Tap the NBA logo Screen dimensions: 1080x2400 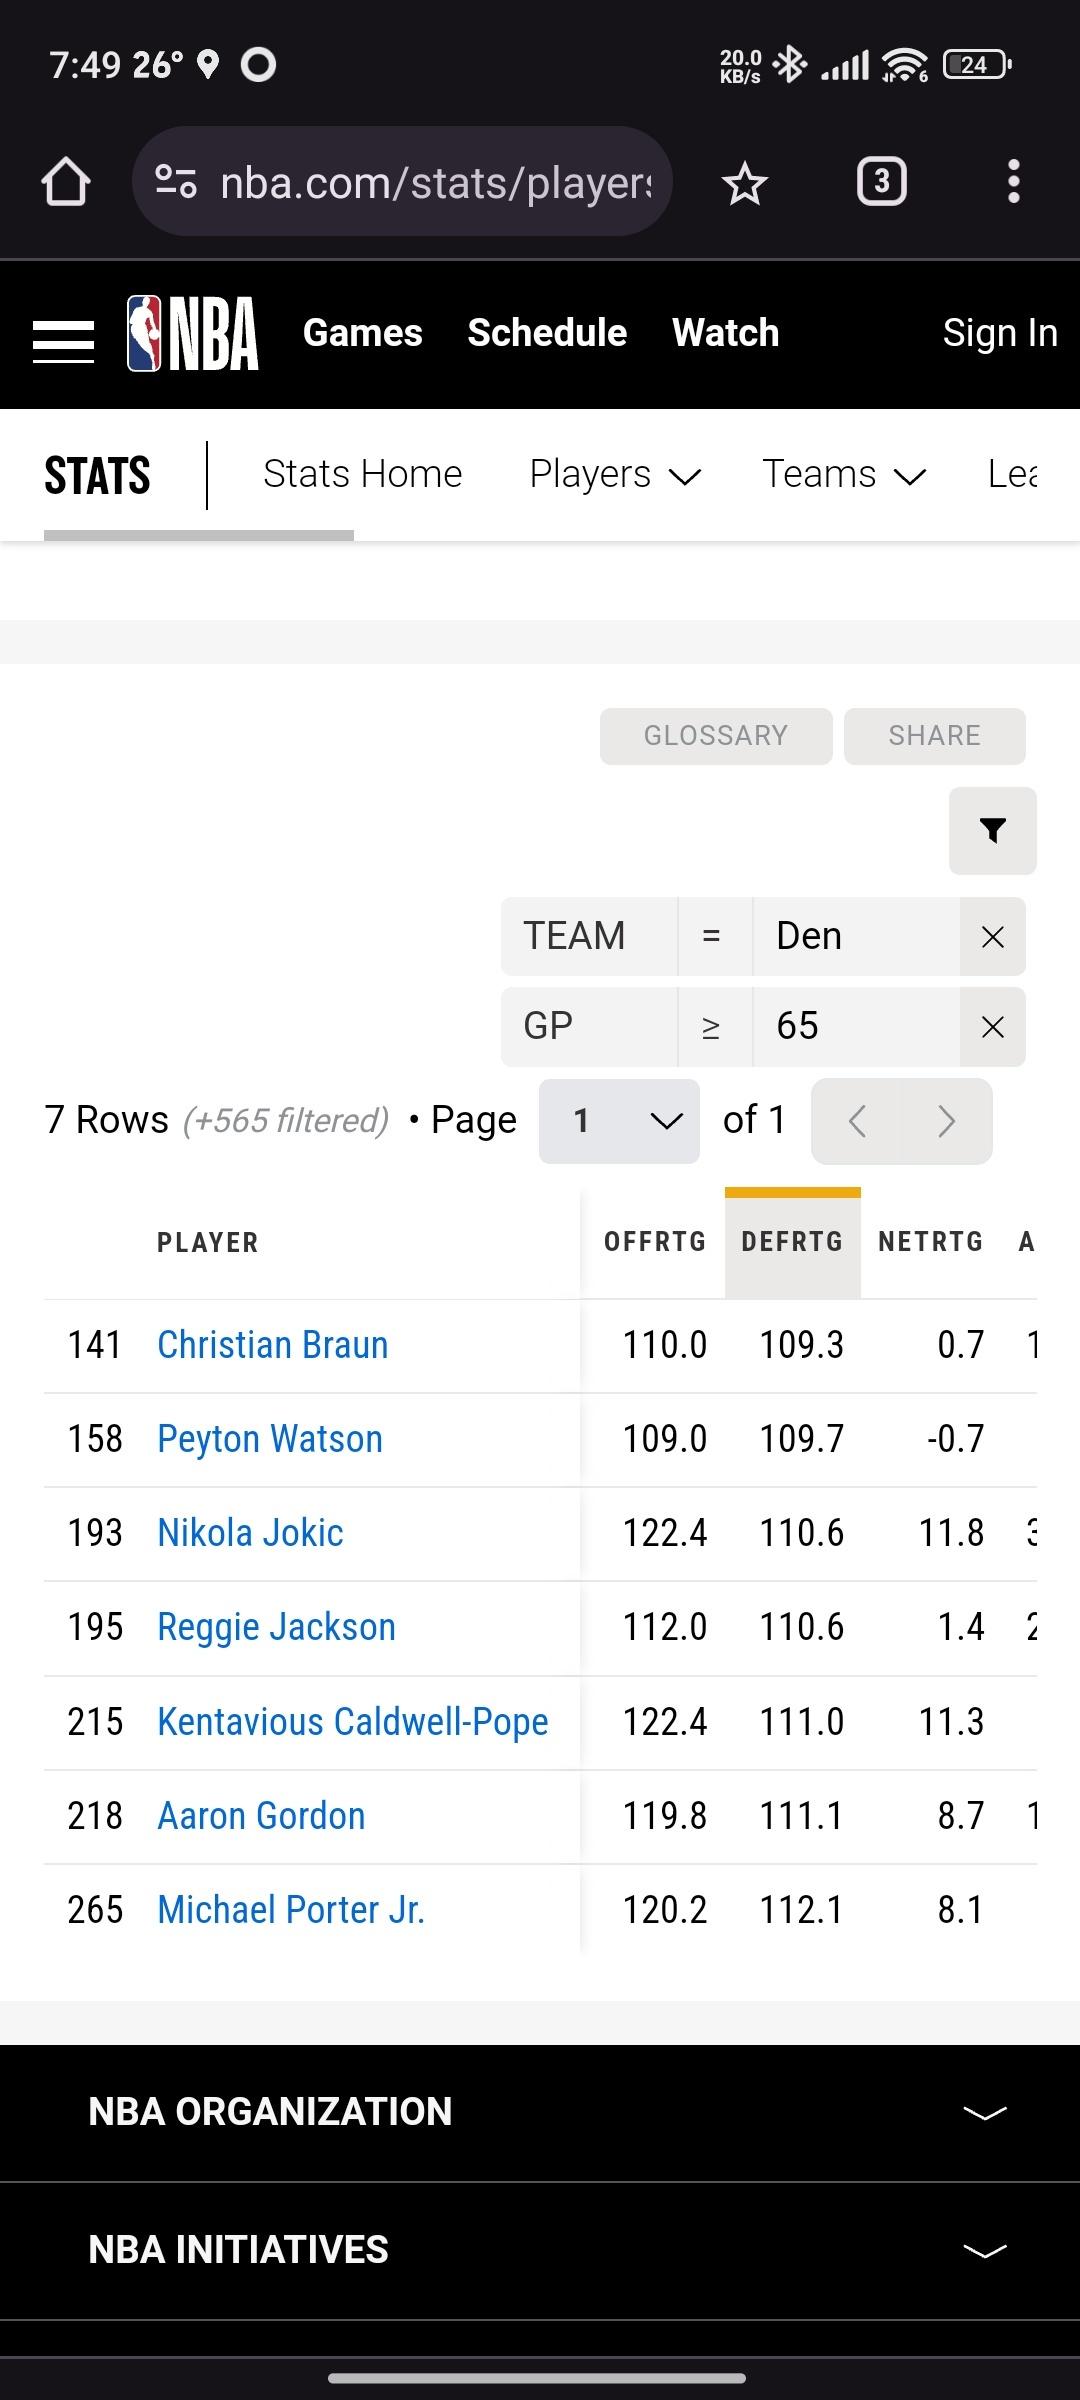click(x=193, y=334)
